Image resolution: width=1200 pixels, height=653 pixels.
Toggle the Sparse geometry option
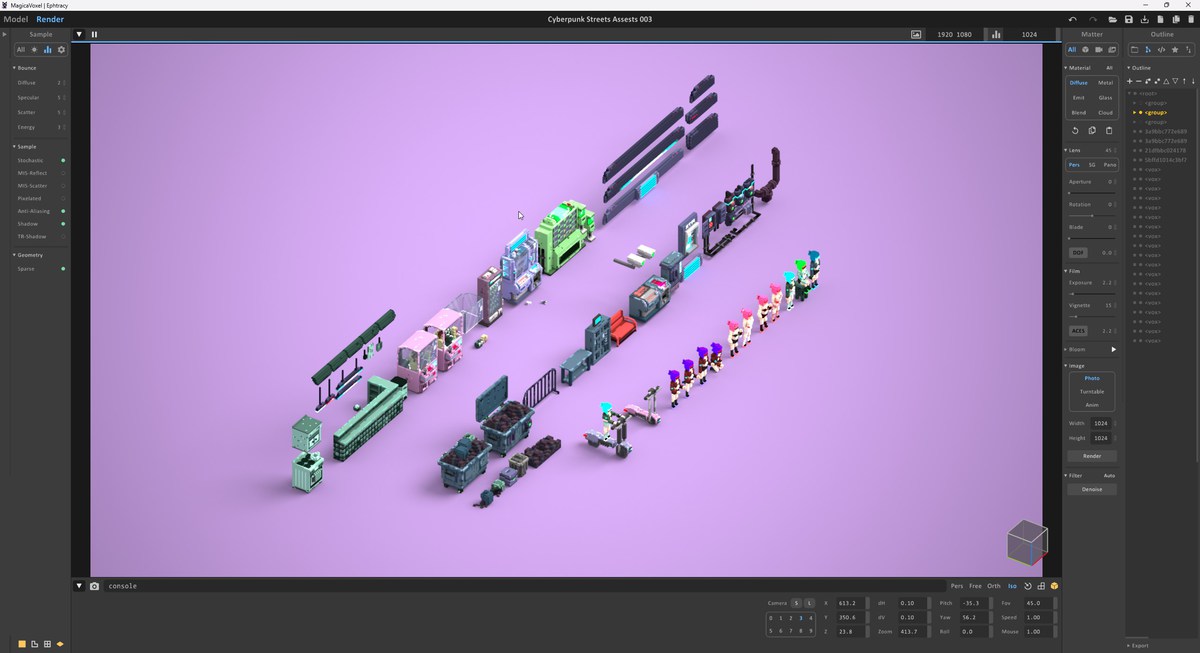[x=63, y=269]
